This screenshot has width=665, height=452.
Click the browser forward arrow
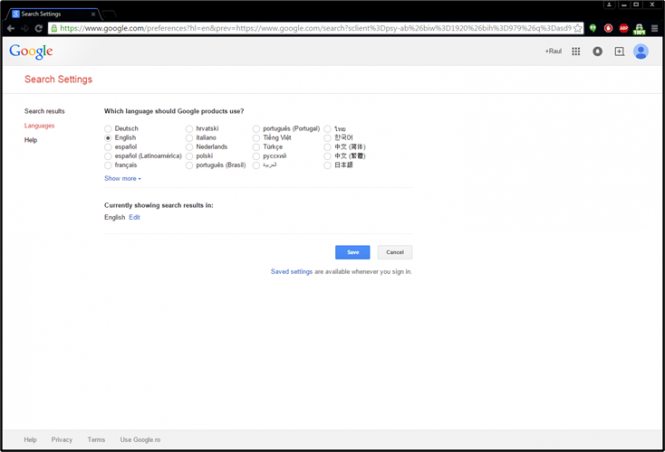click(25, 28)
